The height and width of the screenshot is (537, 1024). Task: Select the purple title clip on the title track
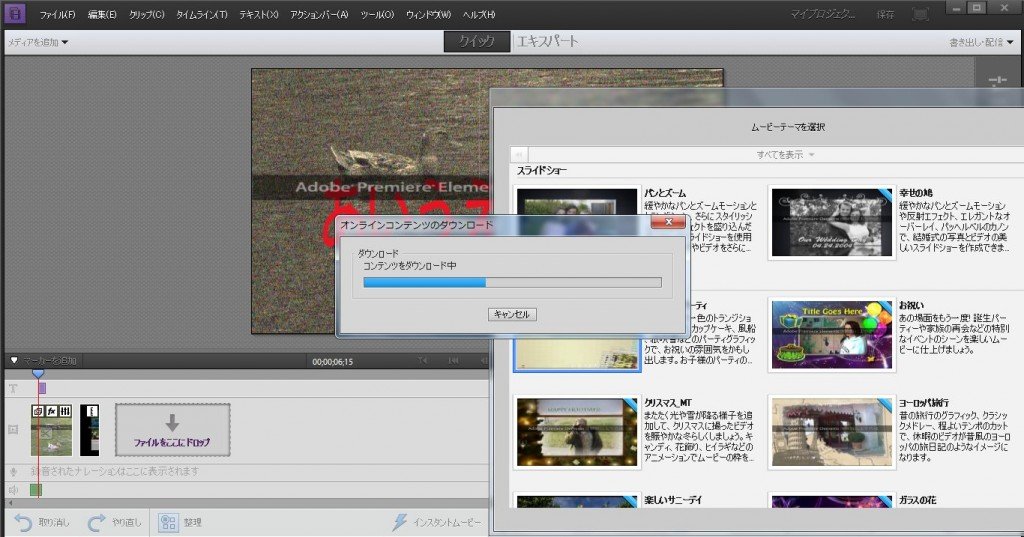(42, 388)
